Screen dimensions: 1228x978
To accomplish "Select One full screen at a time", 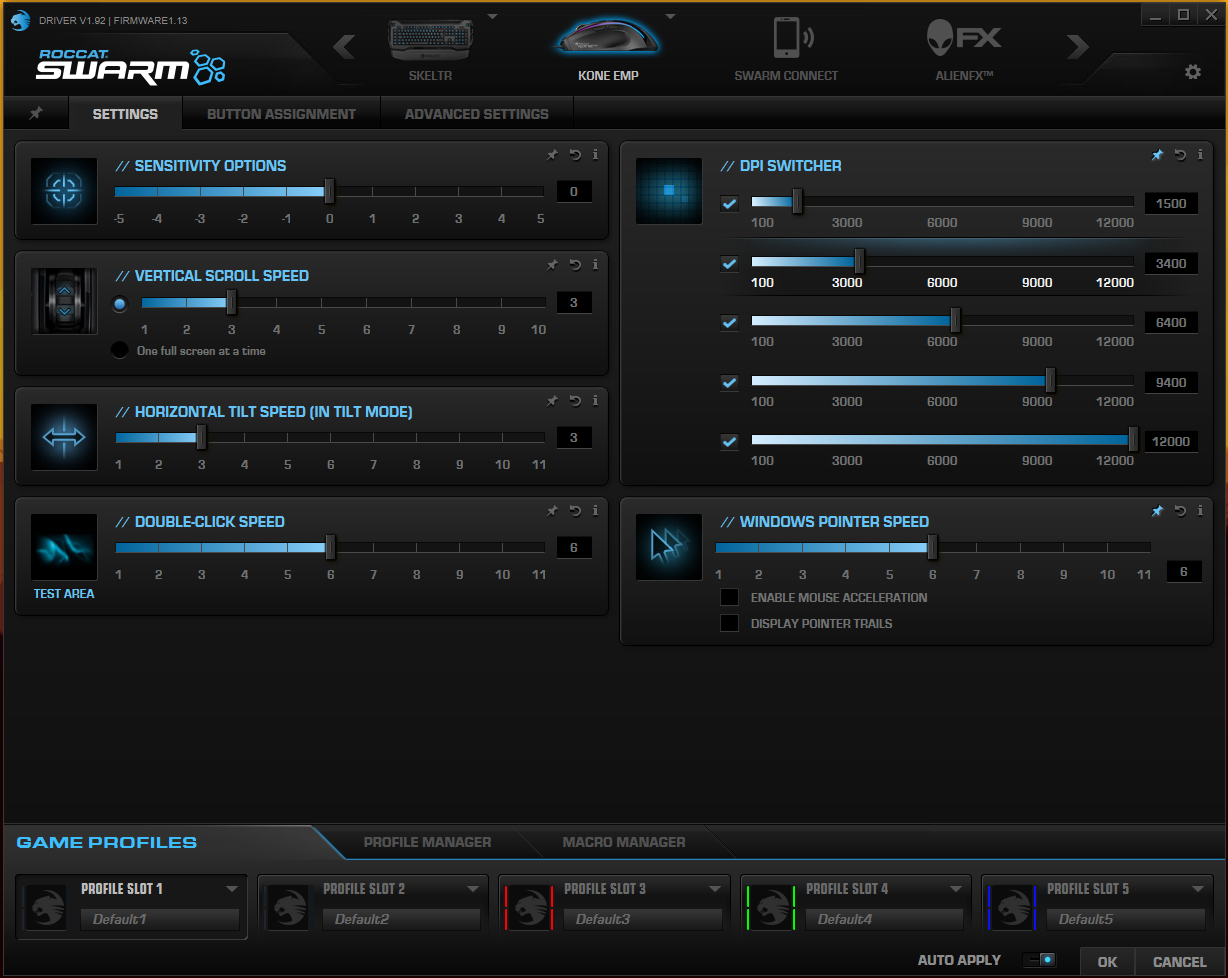I will [x=120, y=350].
